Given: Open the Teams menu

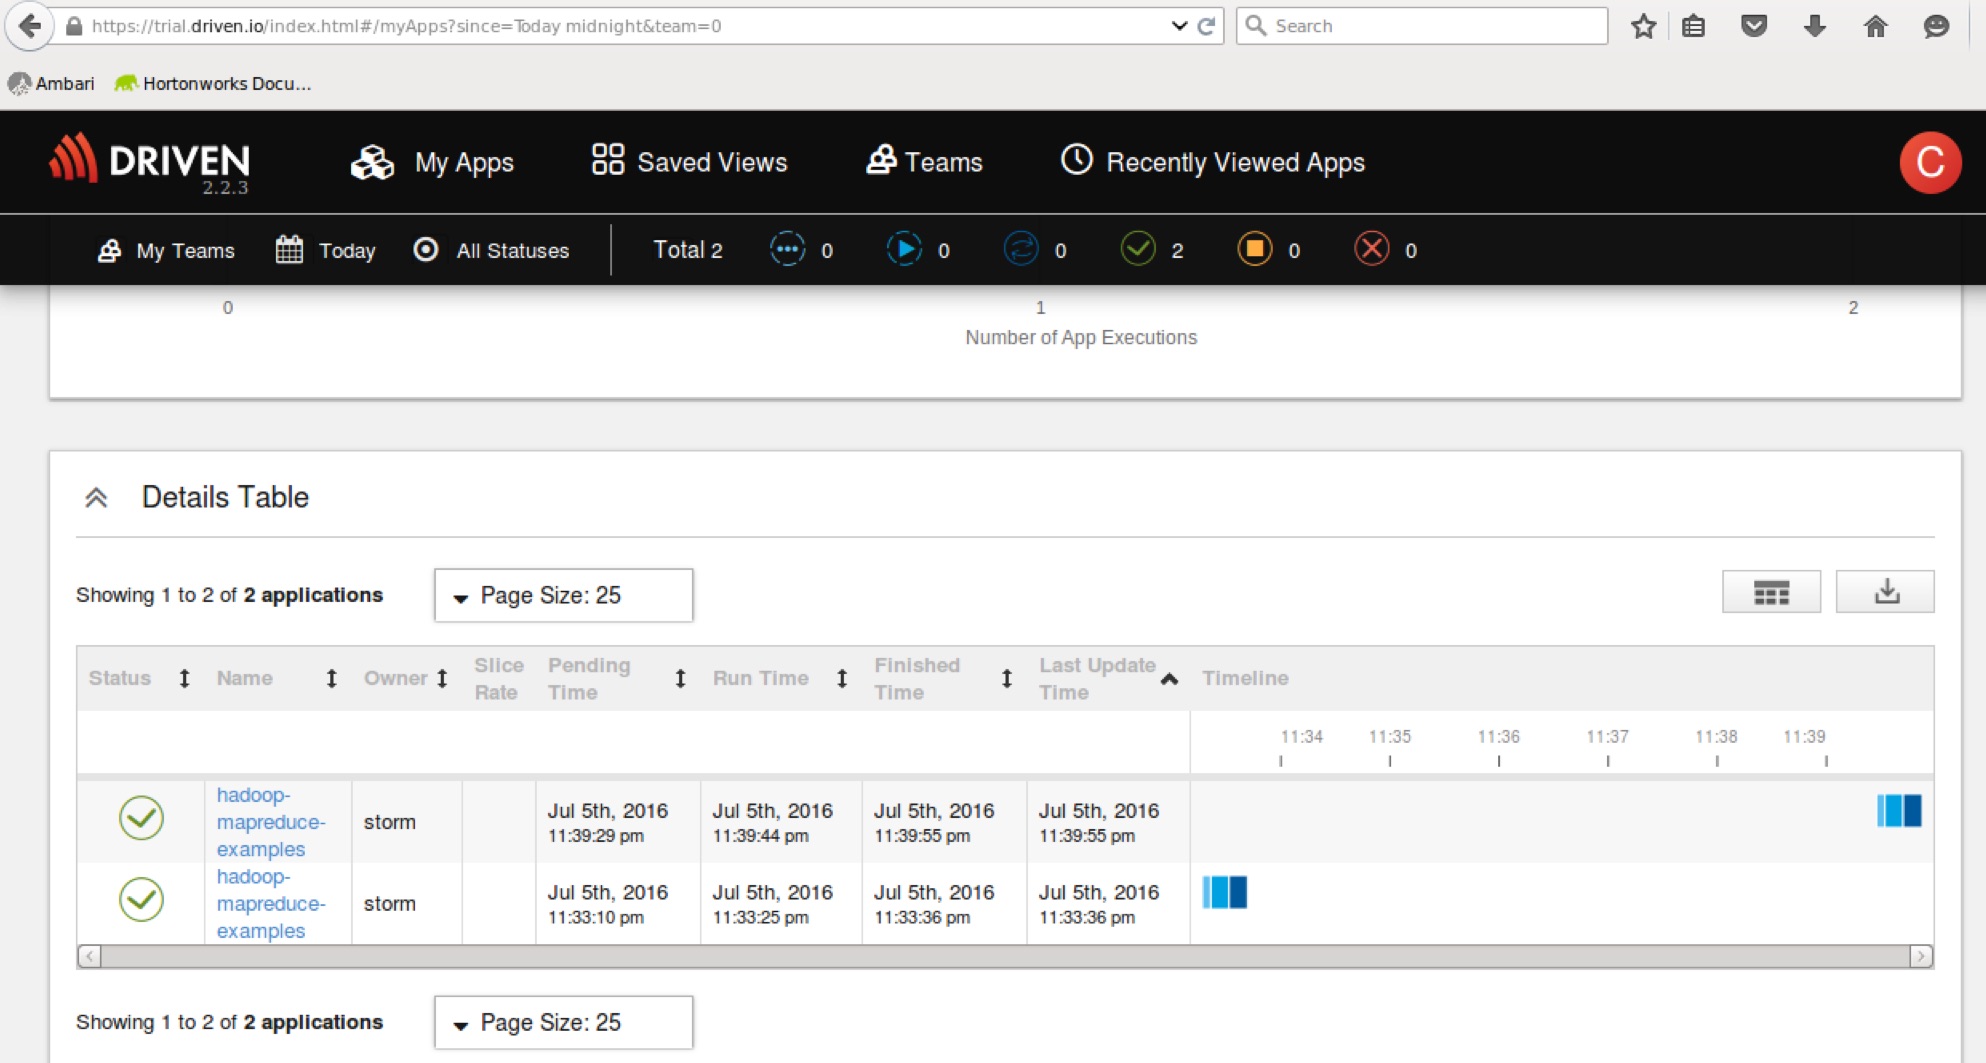Looking at the screenshot, I should coord(925,162).
